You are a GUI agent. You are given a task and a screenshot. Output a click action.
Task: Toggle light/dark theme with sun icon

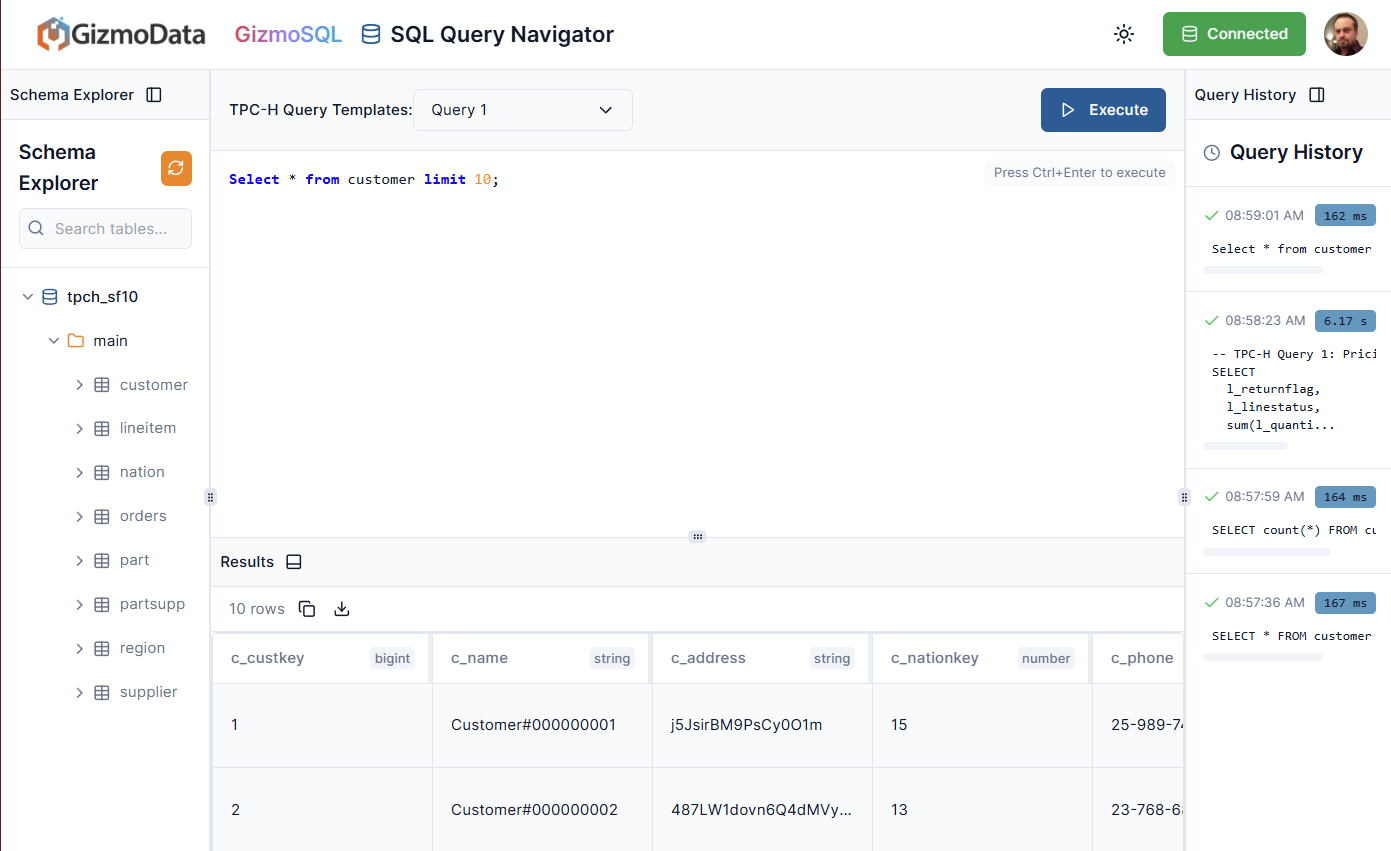click(x=1124, y=33)
